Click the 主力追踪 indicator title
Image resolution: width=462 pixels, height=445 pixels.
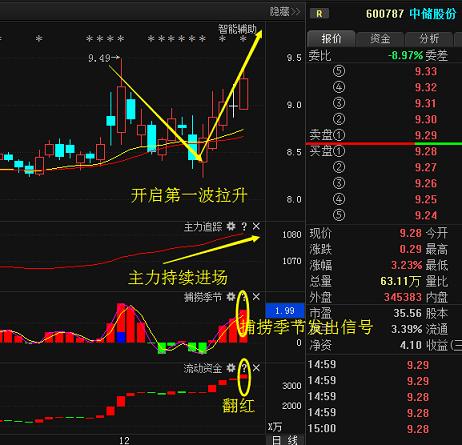203,227
